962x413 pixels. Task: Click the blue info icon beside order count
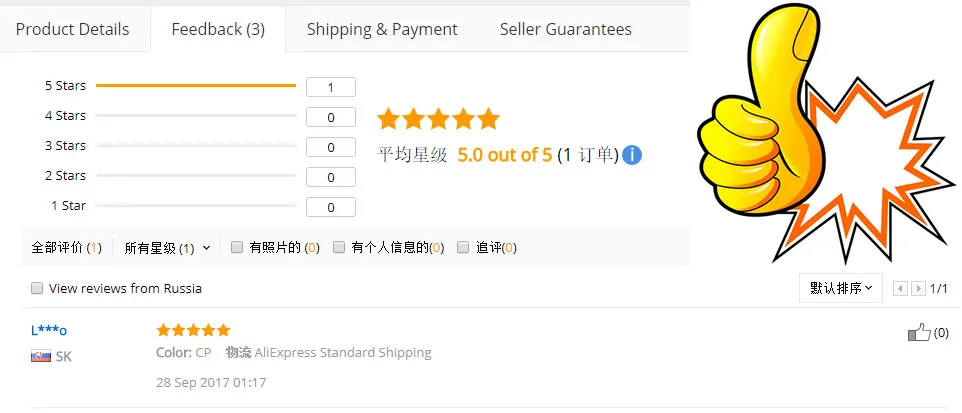(x=632, y=156)
